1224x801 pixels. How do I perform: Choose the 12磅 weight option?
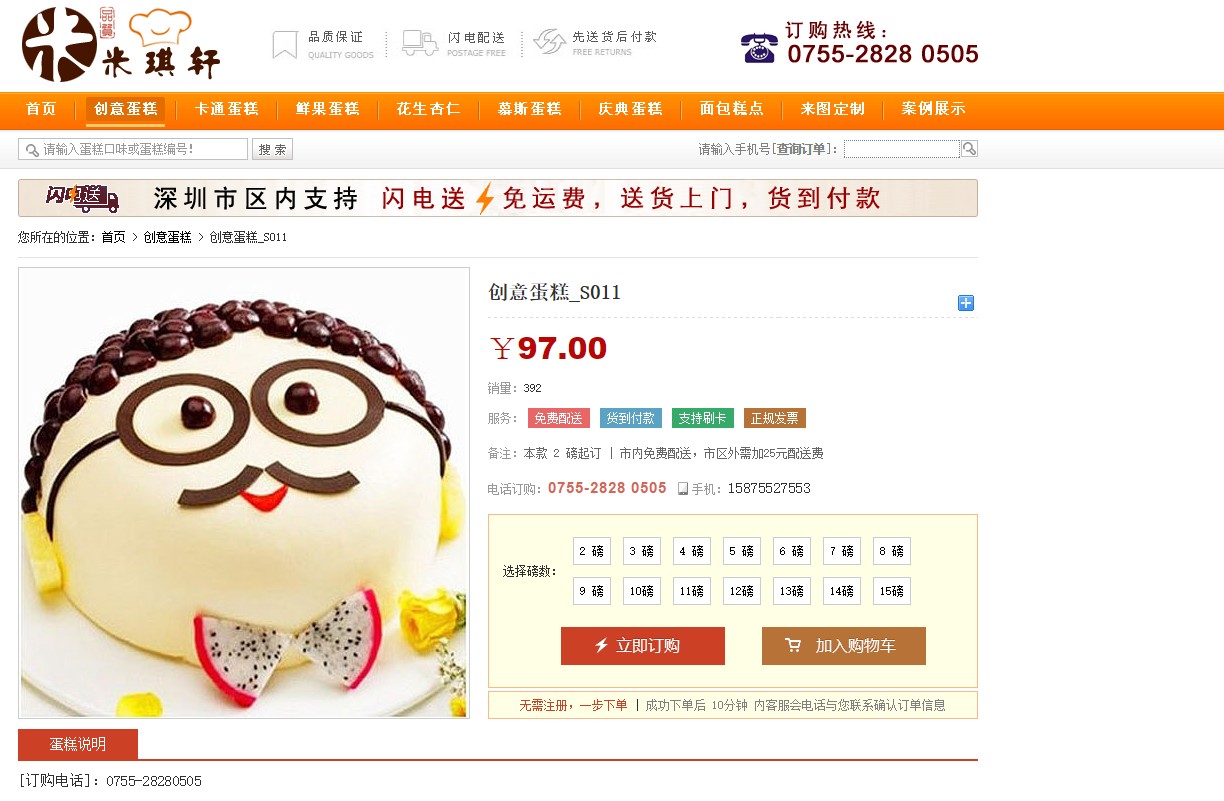(x=742, y=591)
